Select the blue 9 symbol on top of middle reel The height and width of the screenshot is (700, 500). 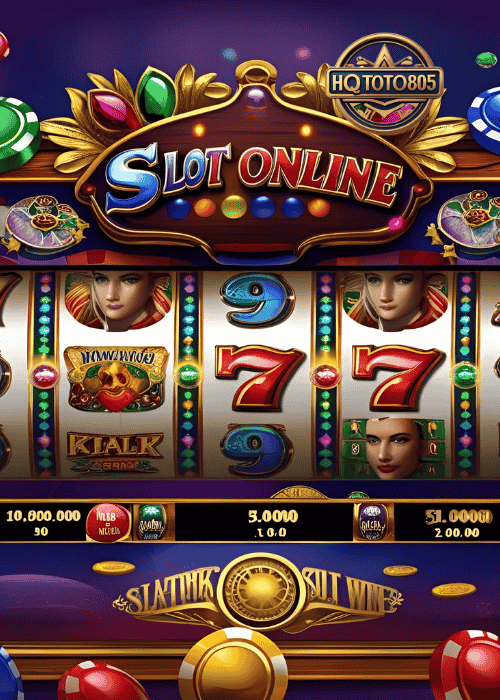[x=258, y=300]
